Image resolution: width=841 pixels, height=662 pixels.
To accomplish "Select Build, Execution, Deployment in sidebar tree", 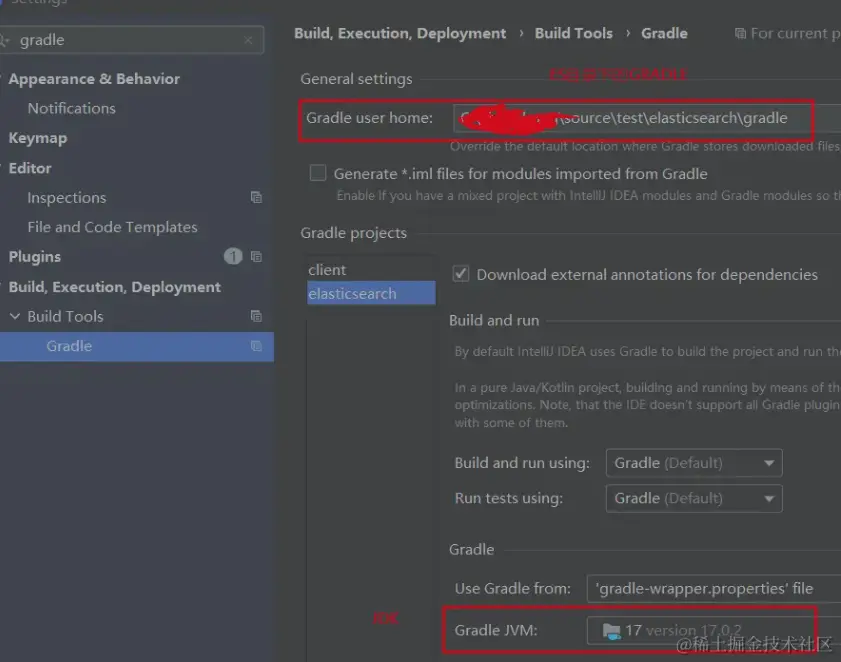I will pyautogui.click(x=114, y=287).
